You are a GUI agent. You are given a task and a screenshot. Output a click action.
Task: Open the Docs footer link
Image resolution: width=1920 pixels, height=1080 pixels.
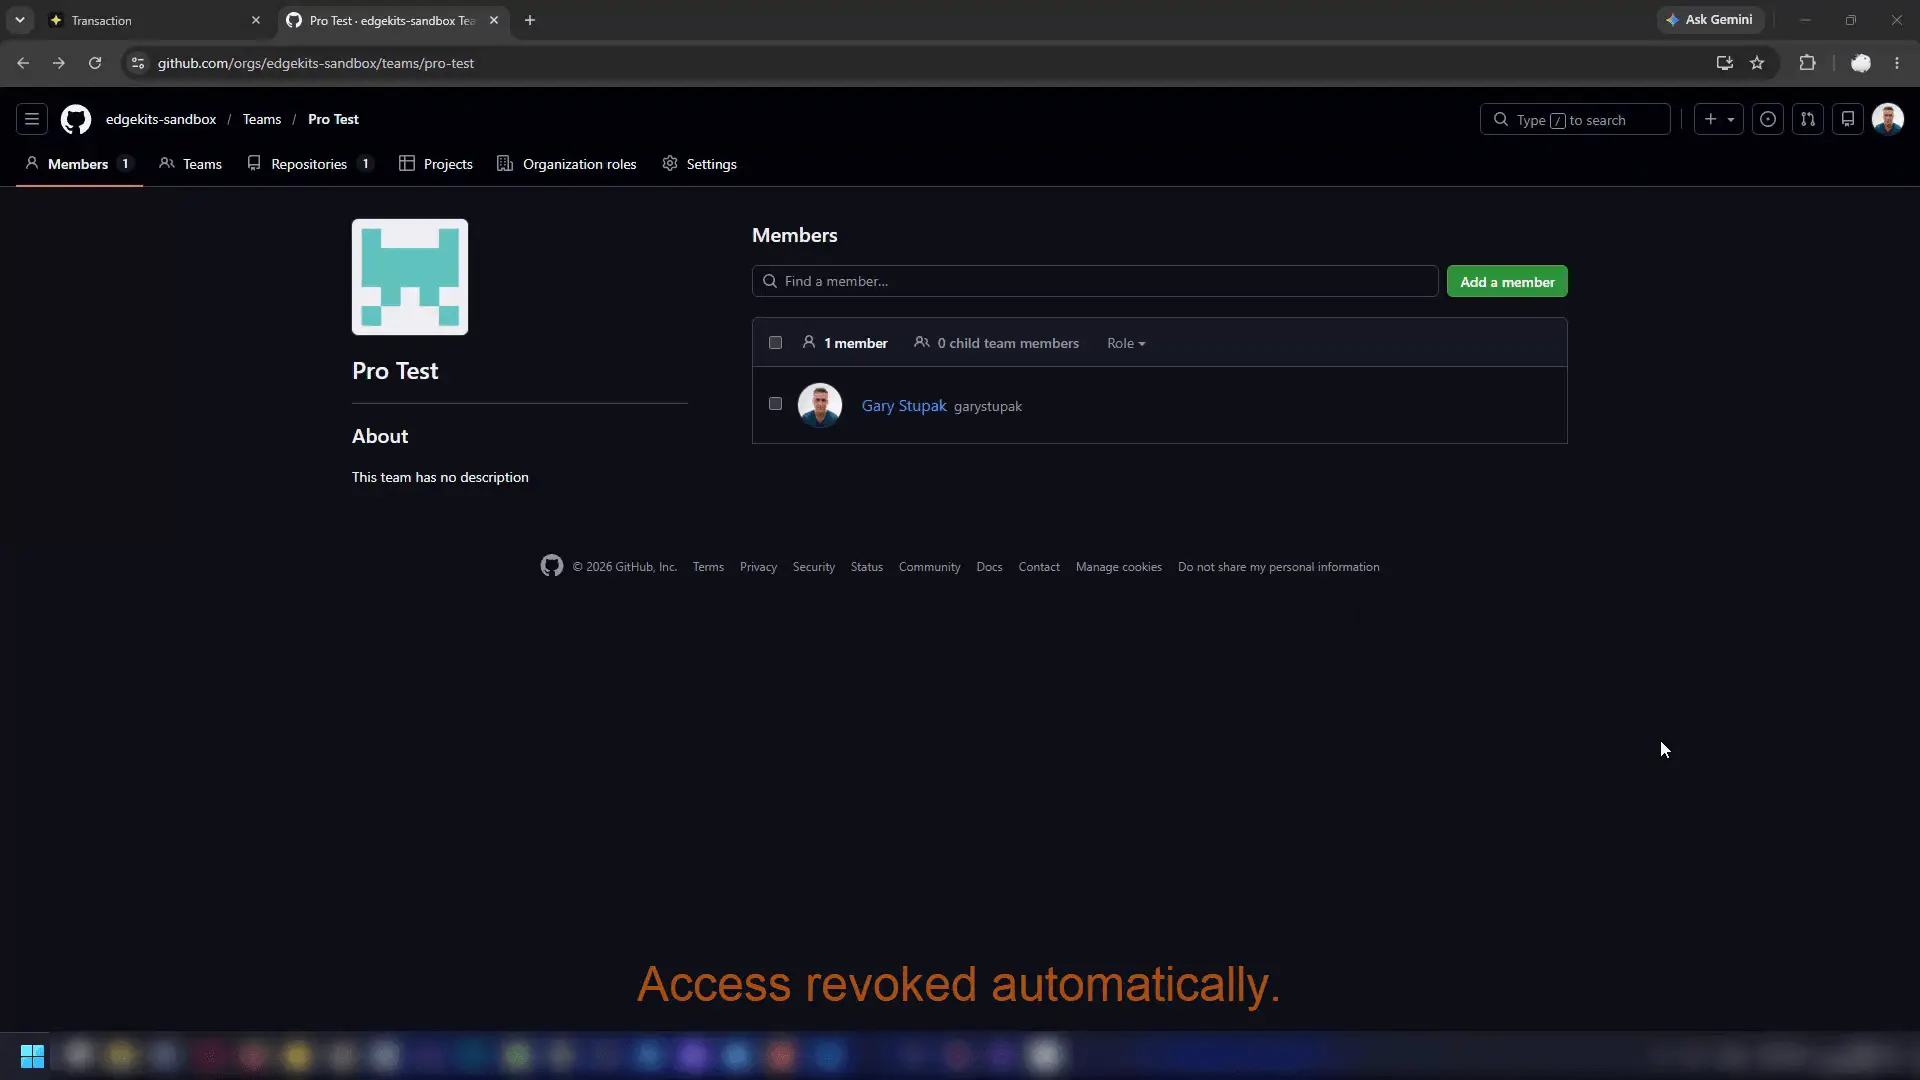pyautogui.click(x=989, y=567)
